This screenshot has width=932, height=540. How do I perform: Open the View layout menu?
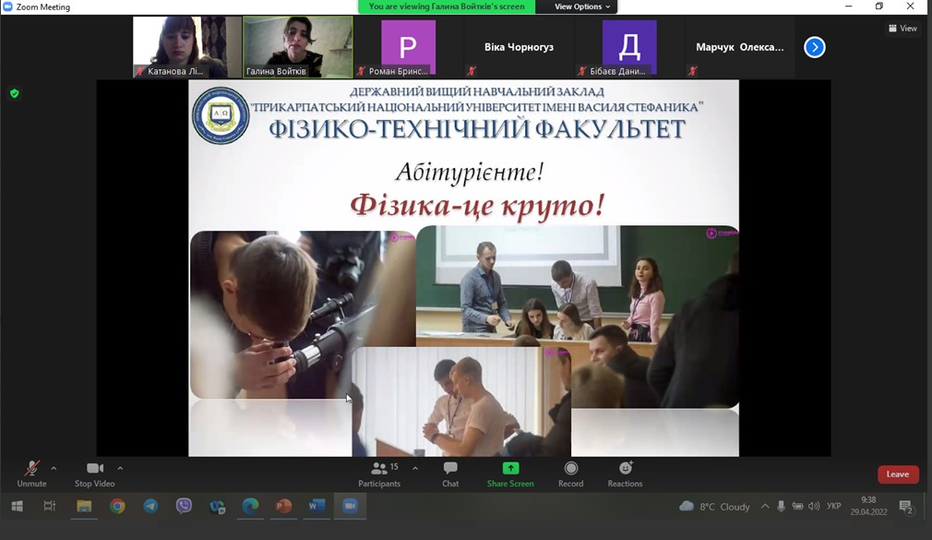click(x=903, y=28)
